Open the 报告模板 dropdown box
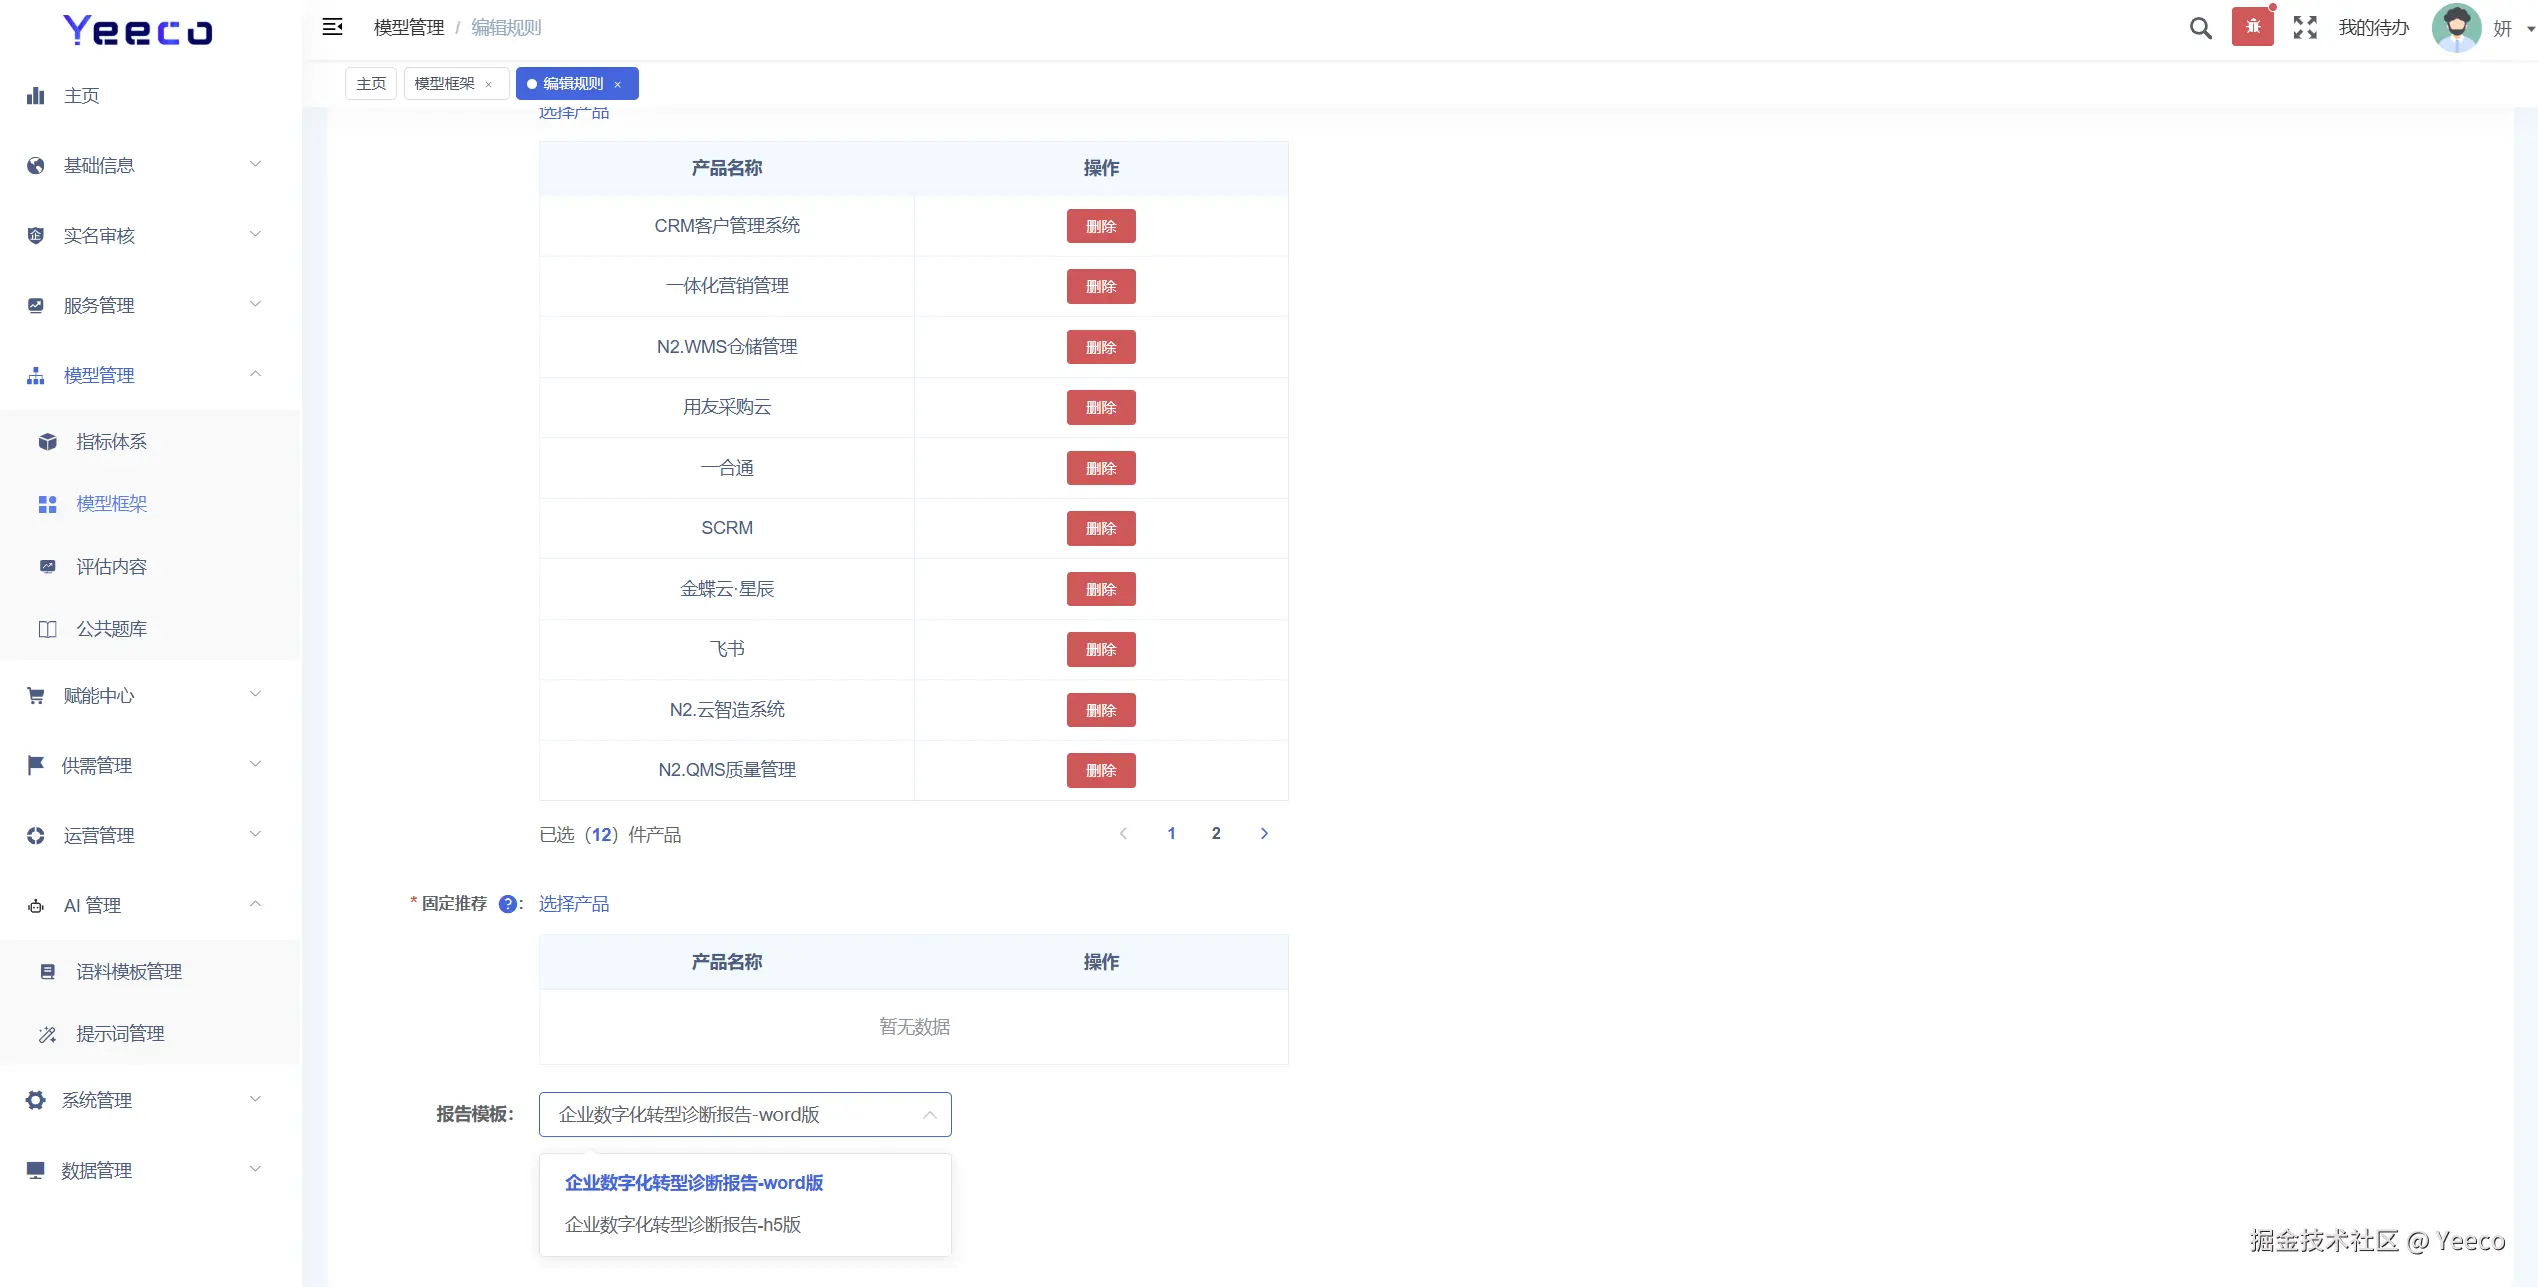This screenshot has height=1287, width=2538. click(744, 1114)
